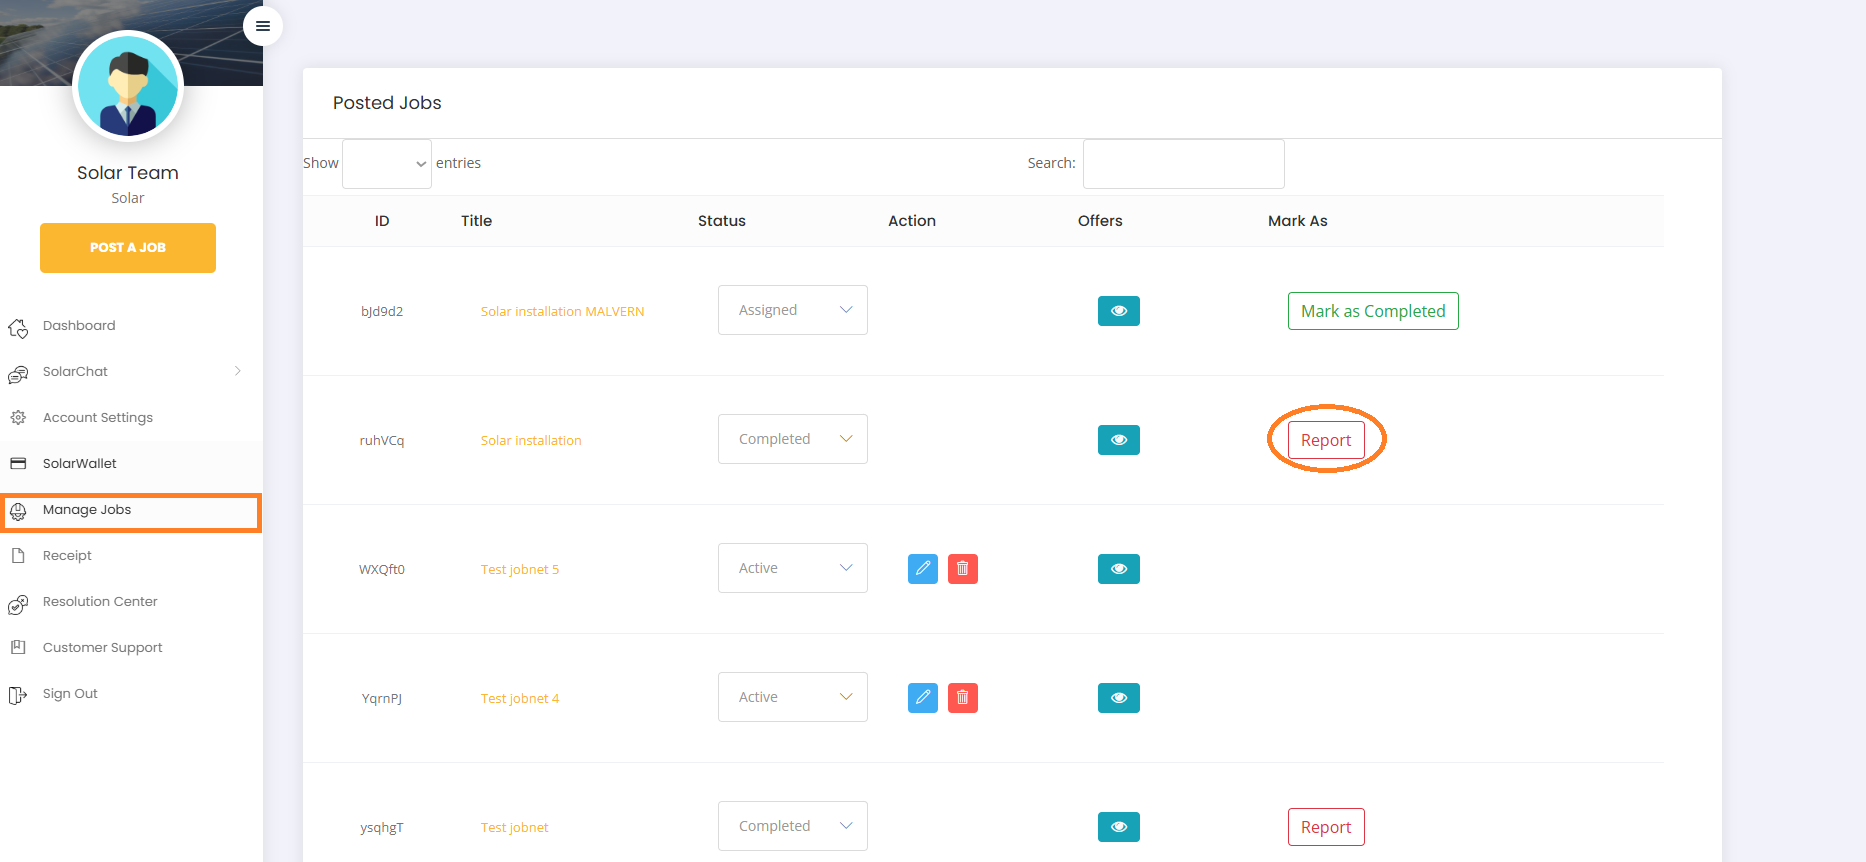Click the edit pencil icon for Test jobnet 5
1866x862 pixels.
922,569
